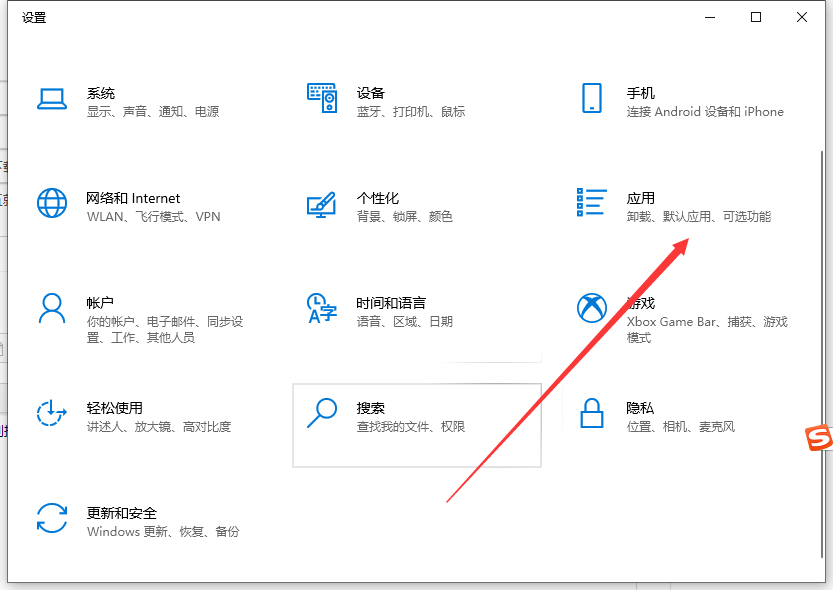Click the 帐户 person silhouette icon
The height and width of the screenshot is (590, 833).
click(x=52, y=308)
